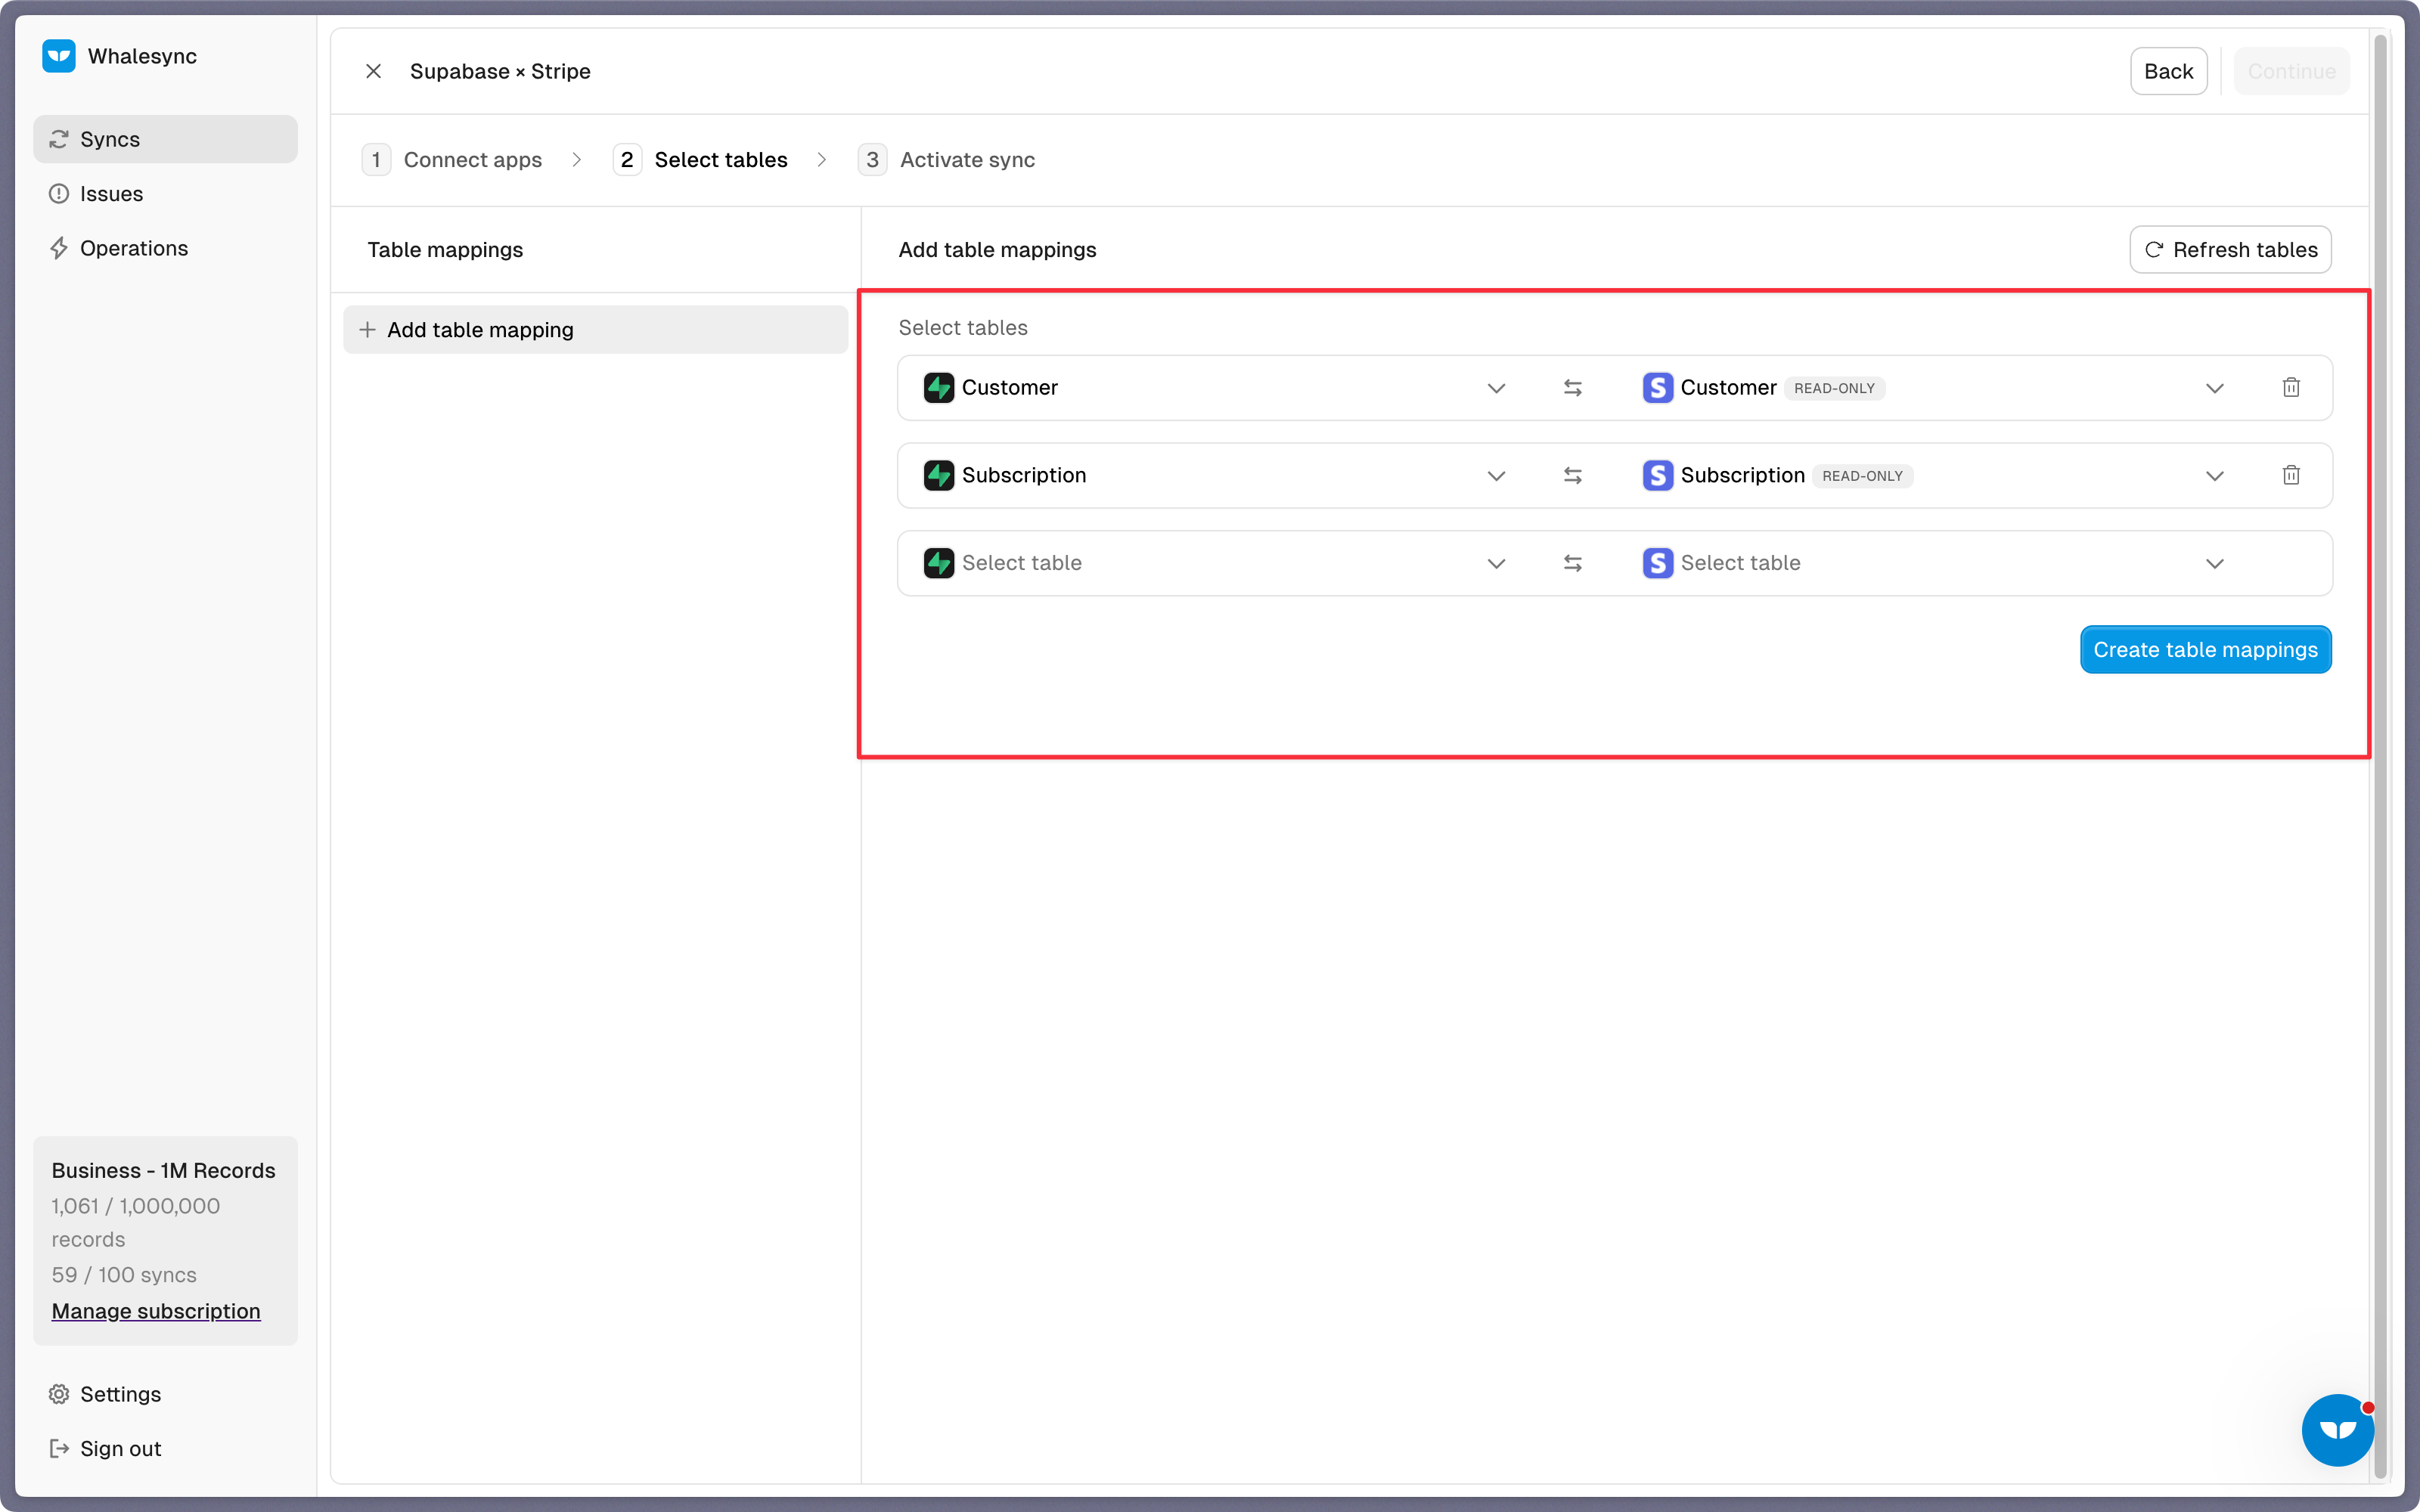Click the Supabase icon in the empty row

[939, 563]
